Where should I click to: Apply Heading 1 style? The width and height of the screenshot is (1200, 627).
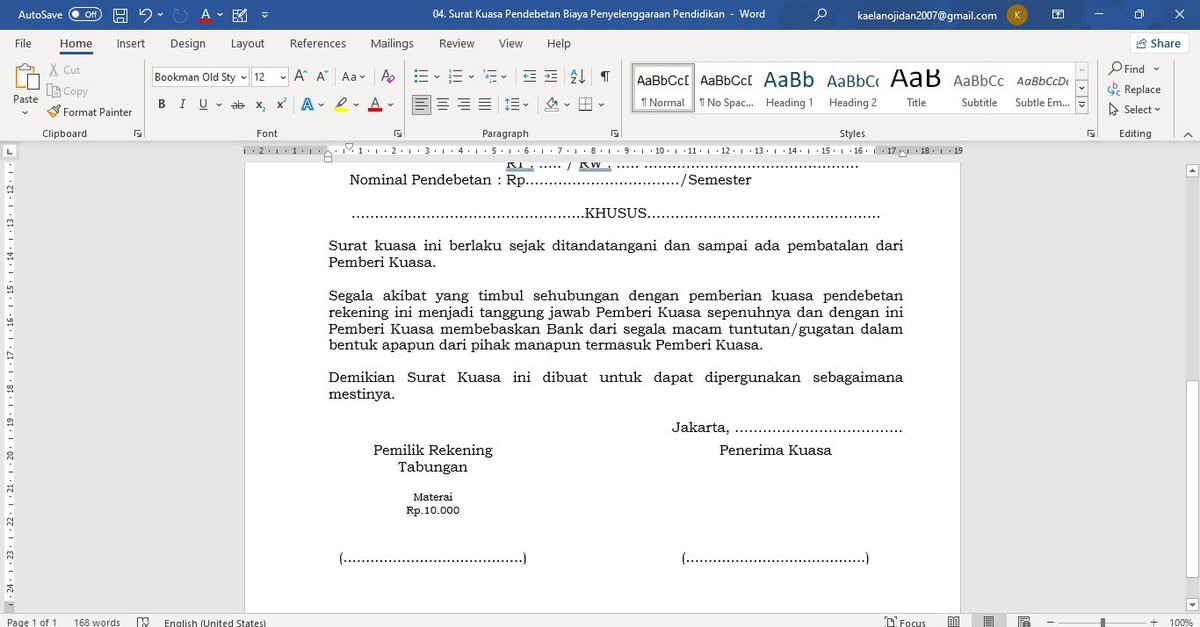[x=789, y=88]
